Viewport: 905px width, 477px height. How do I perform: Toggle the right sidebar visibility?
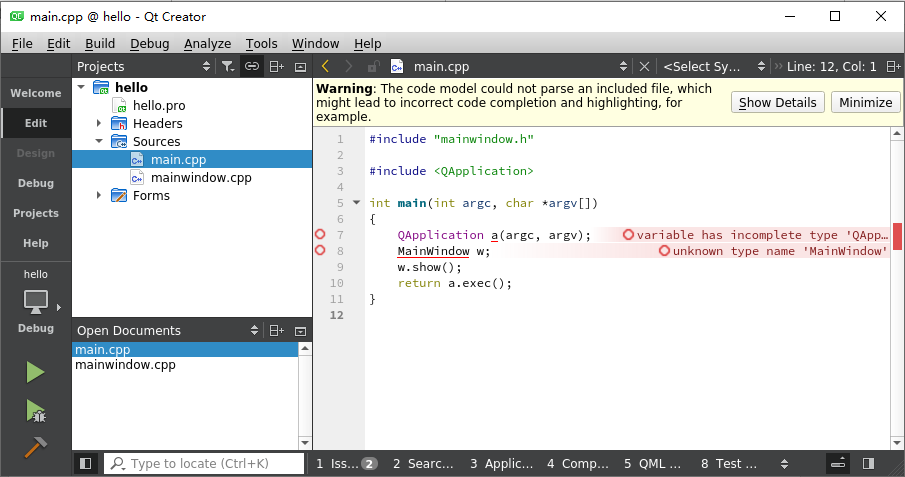click(x=868, y=463)
